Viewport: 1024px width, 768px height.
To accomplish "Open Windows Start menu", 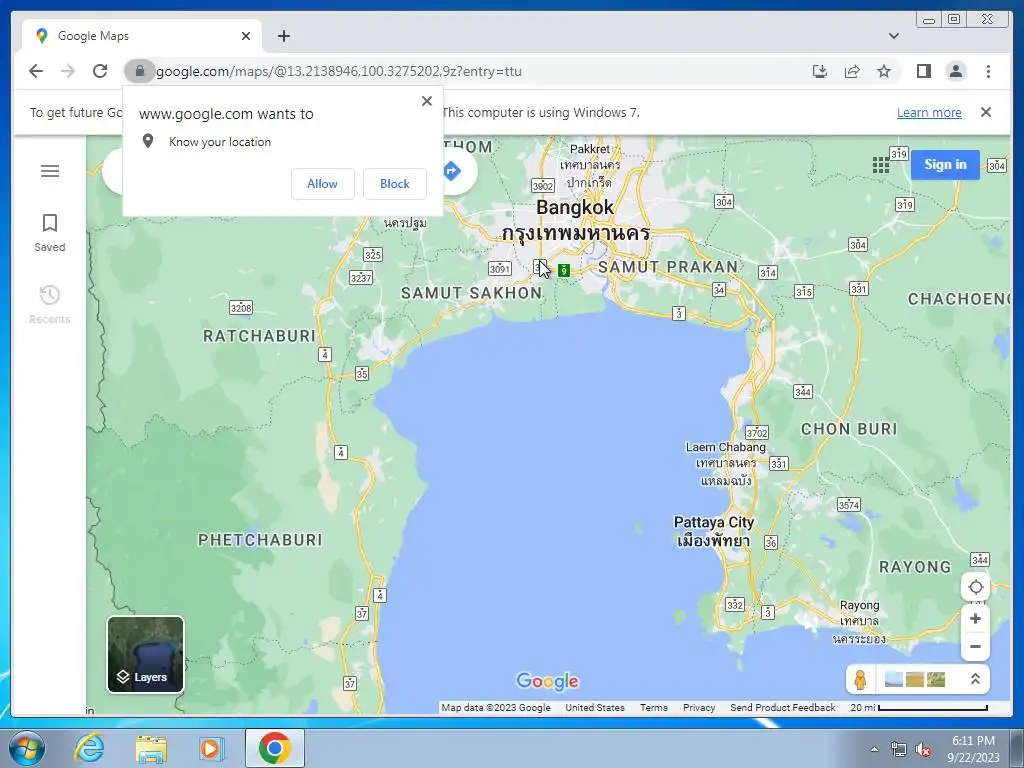I will tap(26, 748).
